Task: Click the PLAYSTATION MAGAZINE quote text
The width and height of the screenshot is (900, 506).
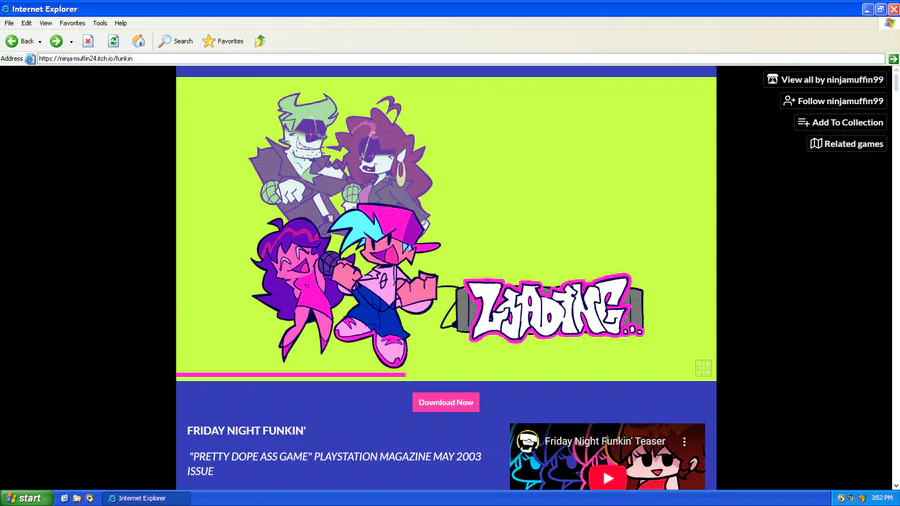Action: coord(334,464)
